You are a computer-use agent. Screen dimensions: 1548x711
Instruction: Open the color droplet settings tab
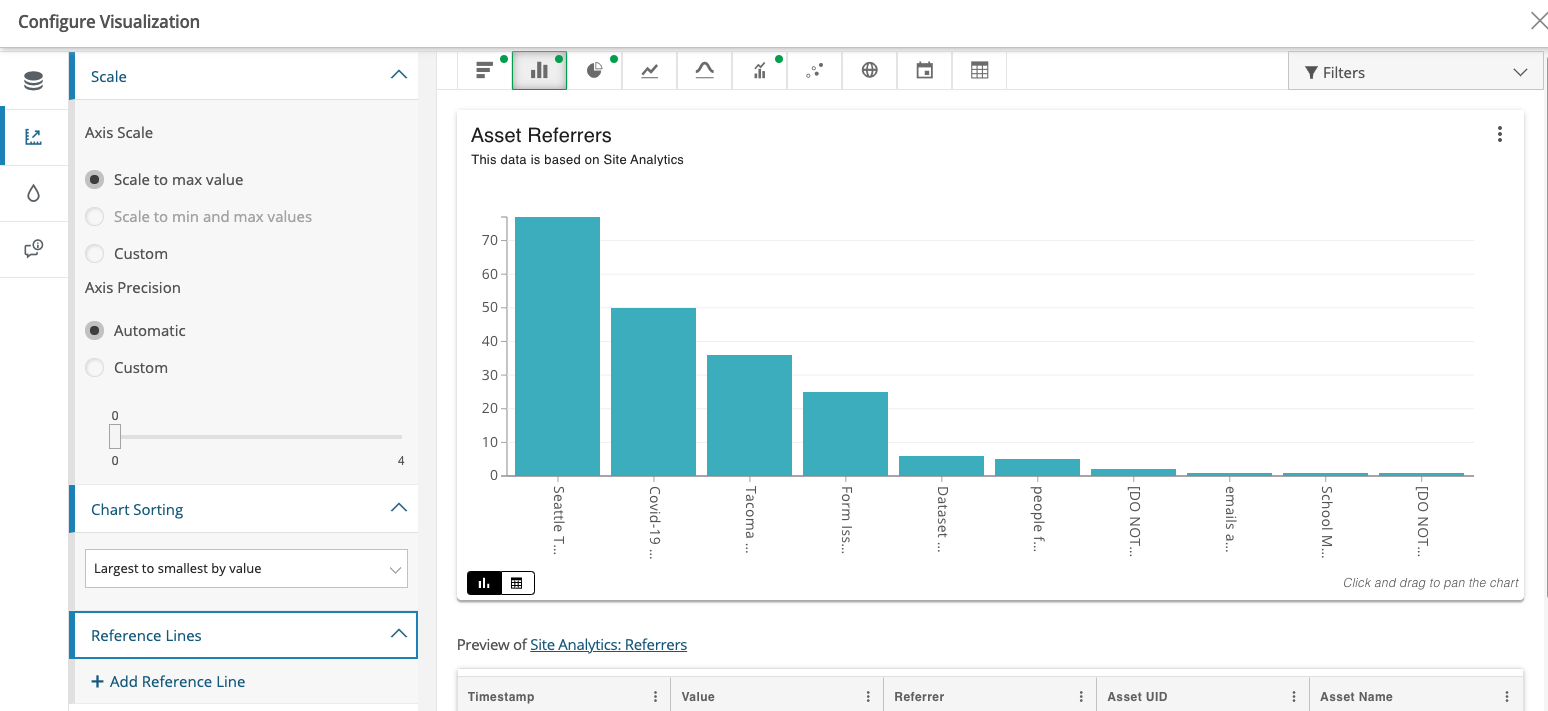(x=34, y=193)
